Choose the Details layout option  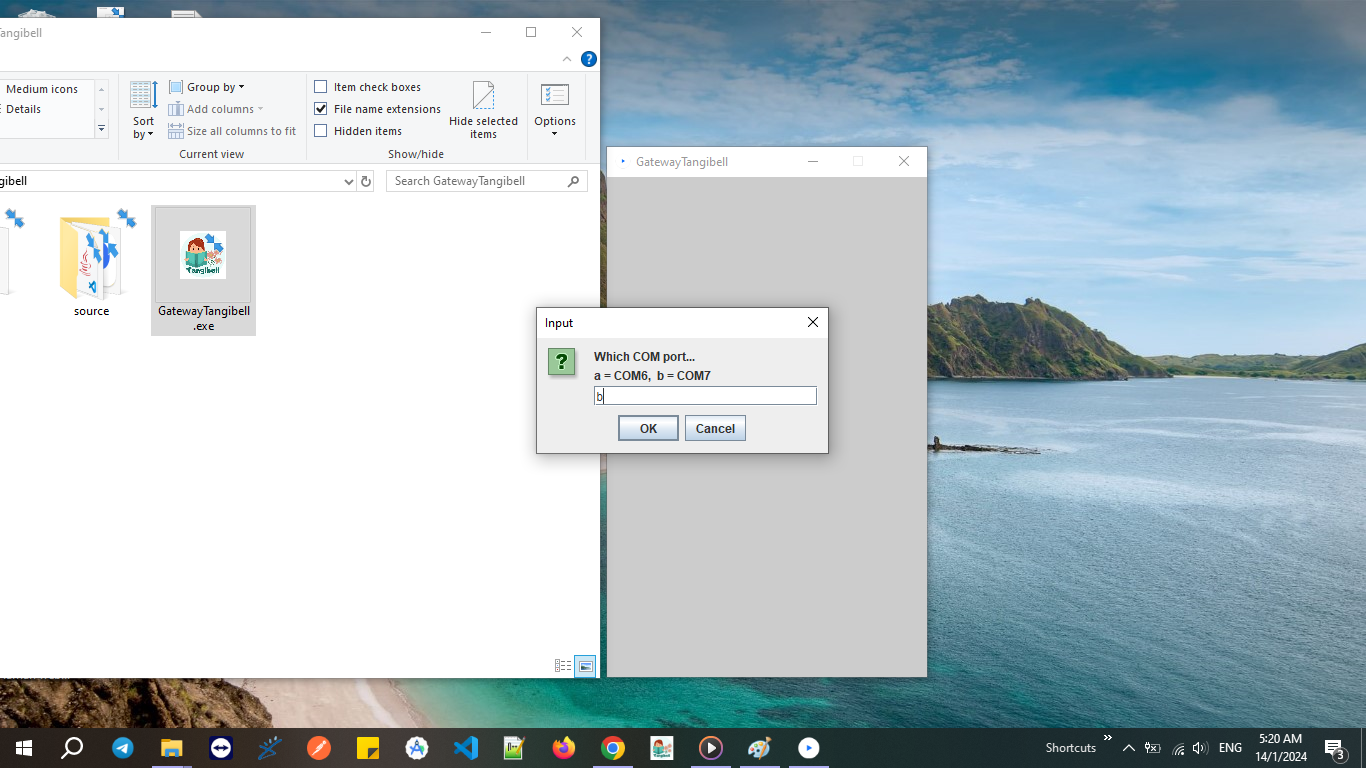[24, 109]
